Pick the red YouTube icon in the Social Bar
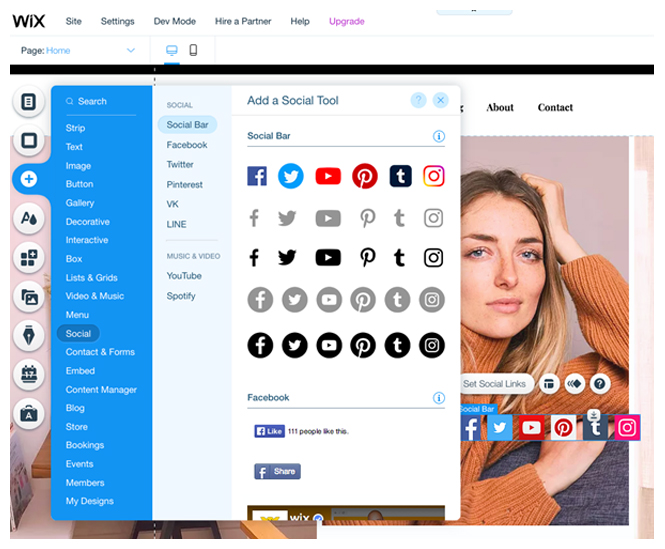Image resolution: width=665 pixels, height=549 pixels. pos(328,176)
